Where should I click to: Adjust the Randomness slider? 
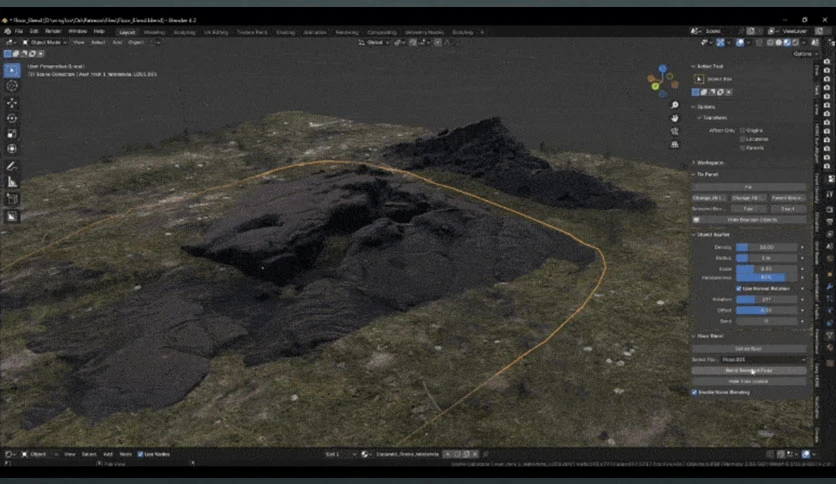point(767,278)
